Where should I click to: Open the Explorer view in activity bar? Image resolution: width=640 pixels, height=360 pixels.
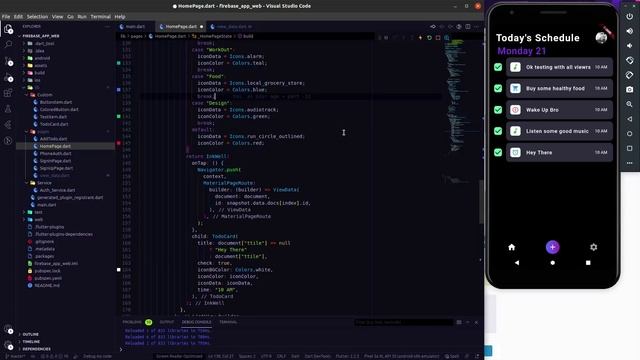8,29
